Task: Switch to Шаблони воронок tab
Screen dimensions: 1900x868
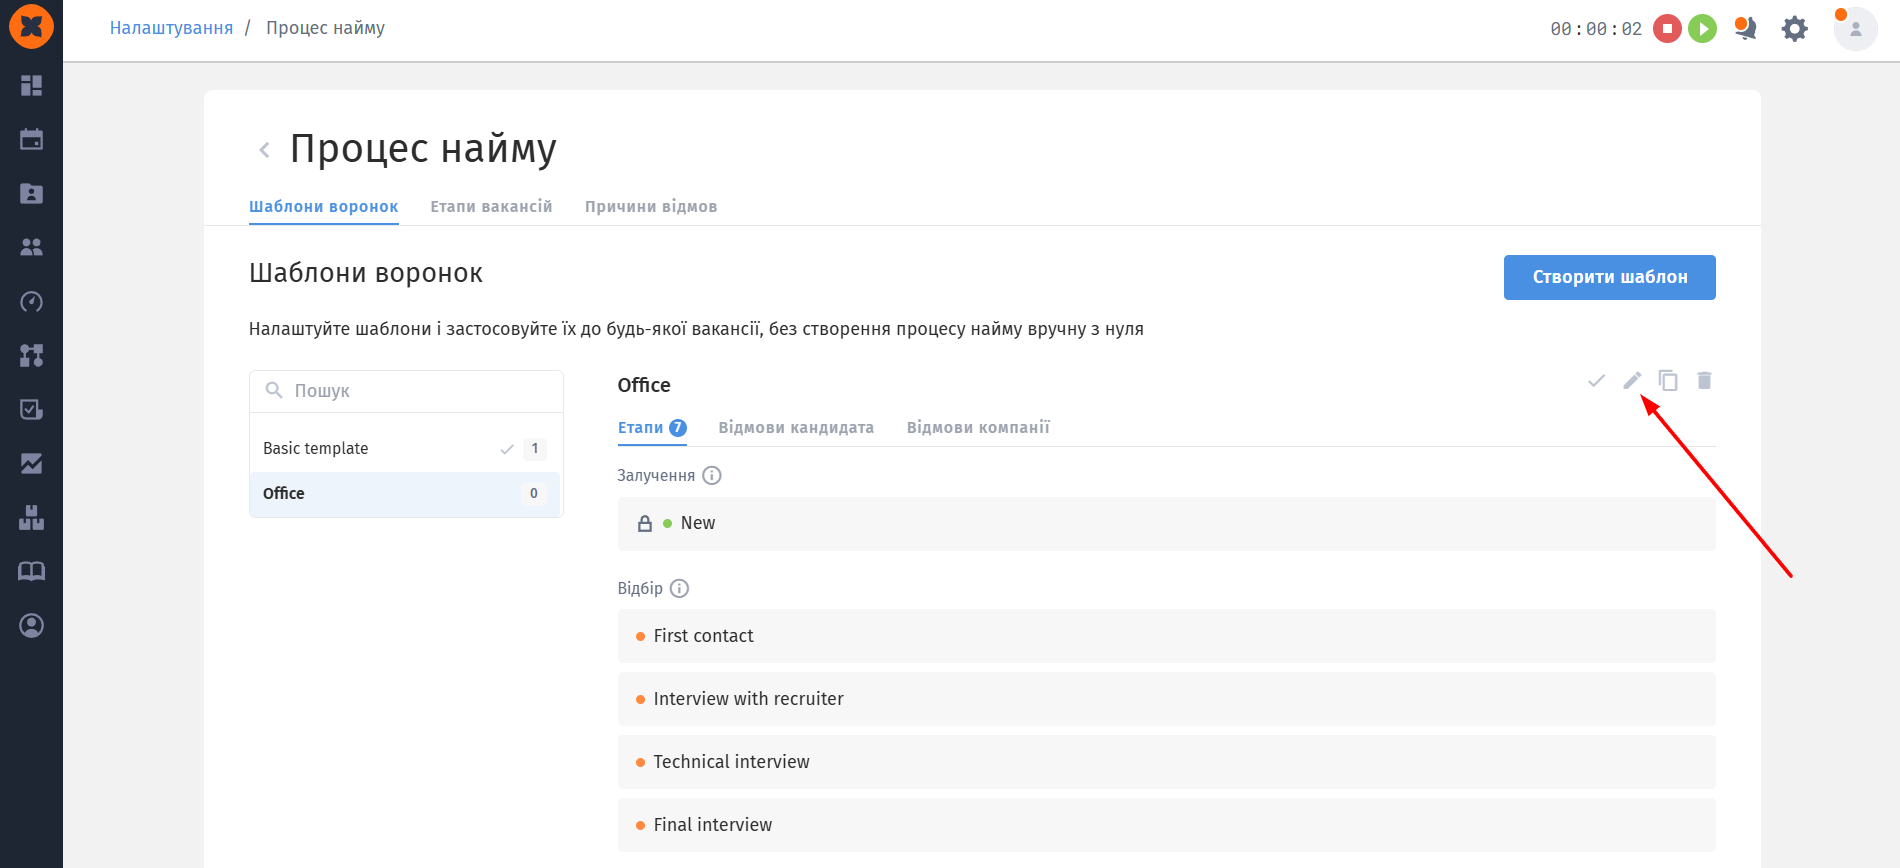Action: click(x=324, y=207)
